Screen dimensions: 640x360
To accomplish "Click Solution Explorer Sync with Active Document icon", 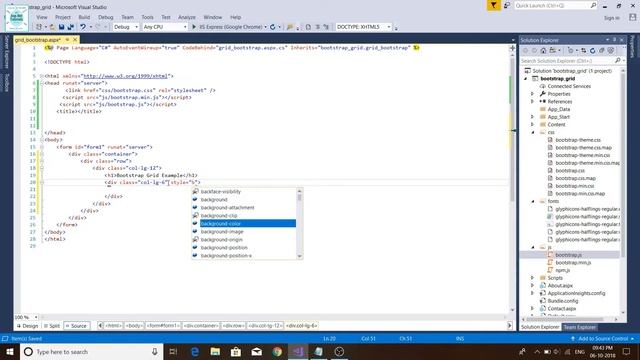I will [x=583, y=51].
